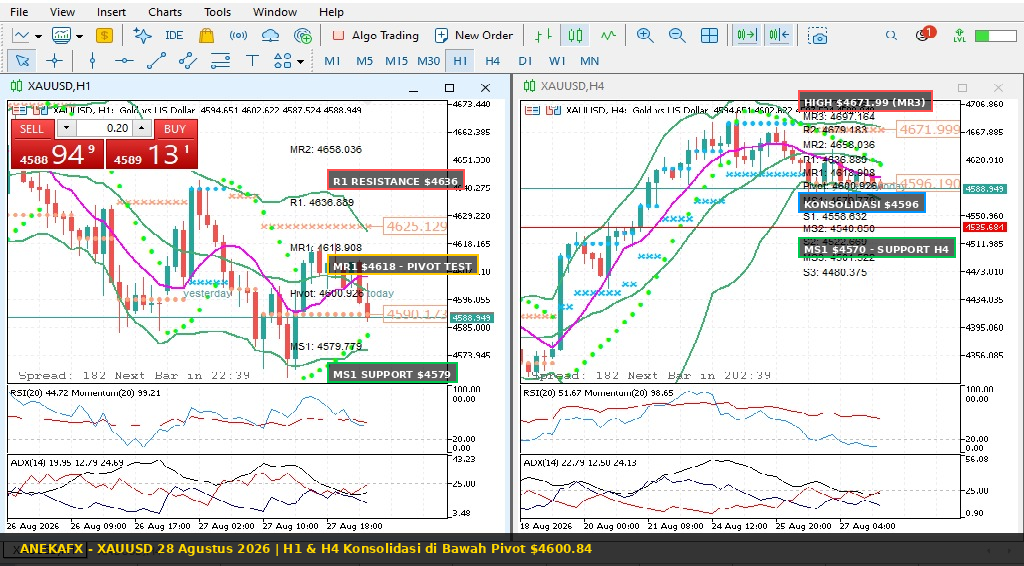The image size is (1024, 566).
Task: Zoom out on the chart
Action: tap(677, 35)
